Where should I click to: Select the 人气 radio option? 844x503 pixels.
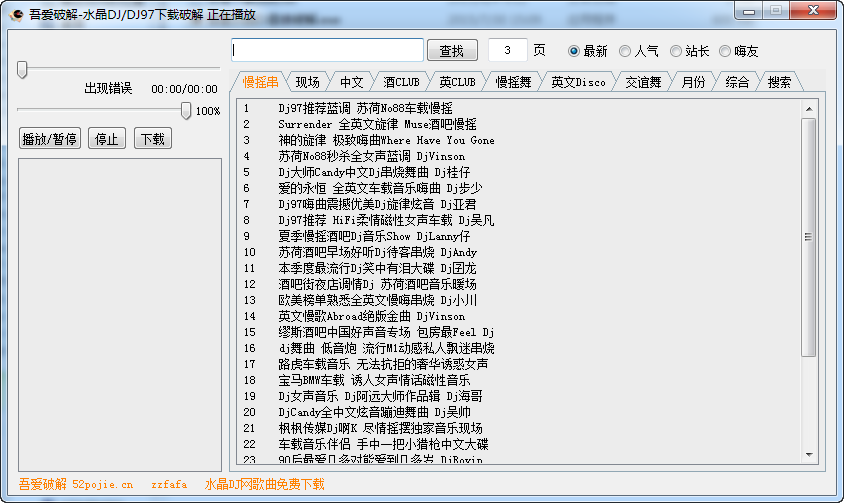[625, 51]
